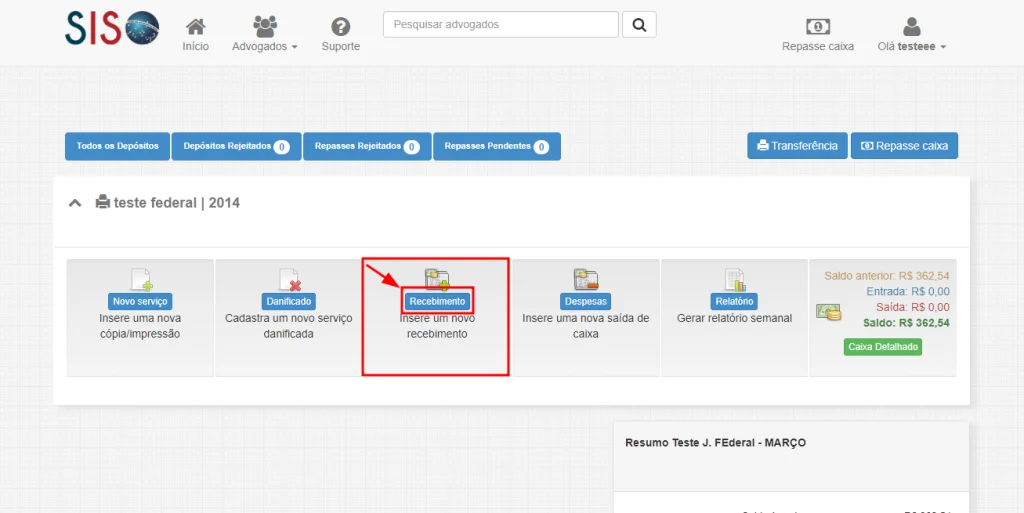1024x513 pixels.
Task: Open Caixa Detalhado green button
Action: [x=883, y=347]
